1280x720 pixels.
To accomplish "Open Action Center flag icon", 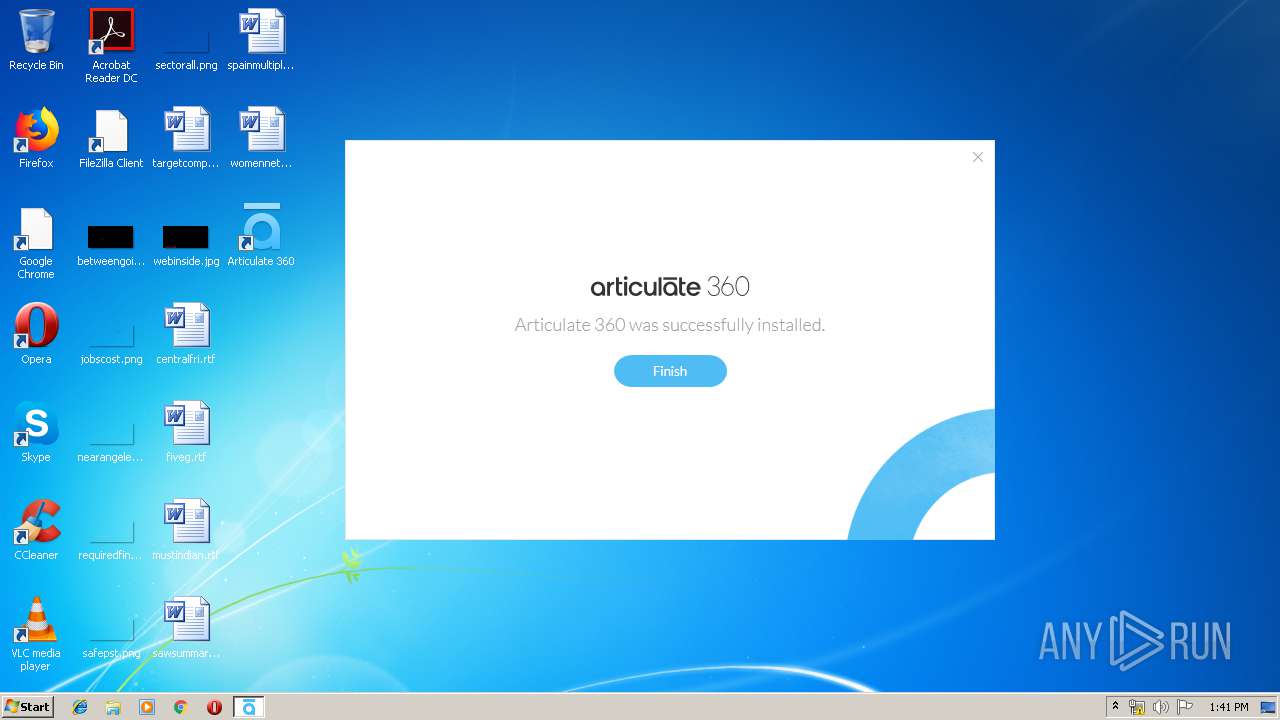I will click(1185, 707).
